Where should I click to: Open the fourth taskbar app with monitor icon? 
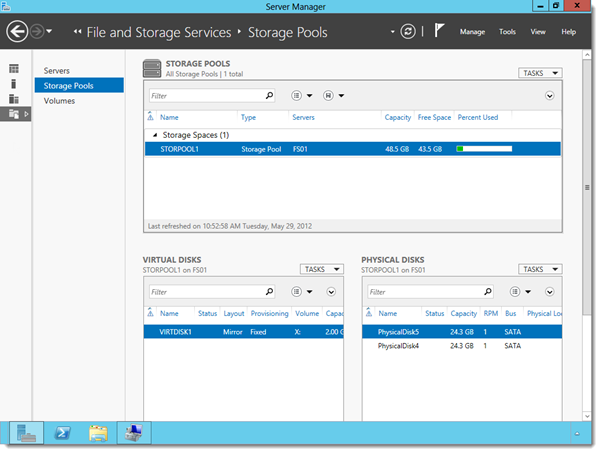click(134, 433)
